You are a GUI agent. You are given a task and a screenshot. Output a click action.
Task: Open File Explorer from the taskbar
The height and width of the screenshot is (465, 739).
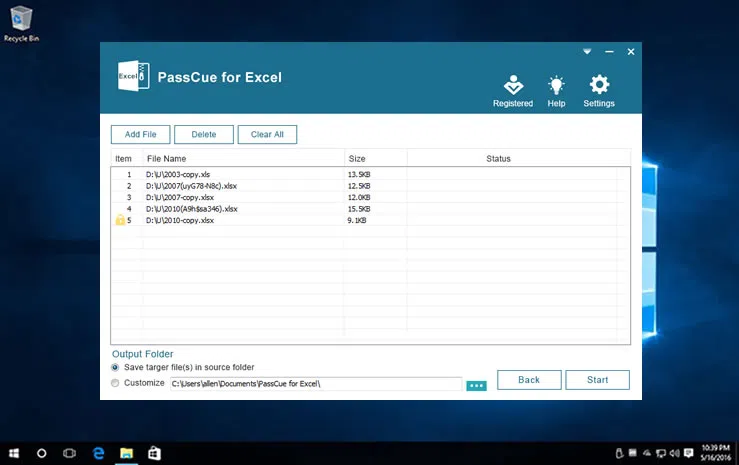(126, 453)
